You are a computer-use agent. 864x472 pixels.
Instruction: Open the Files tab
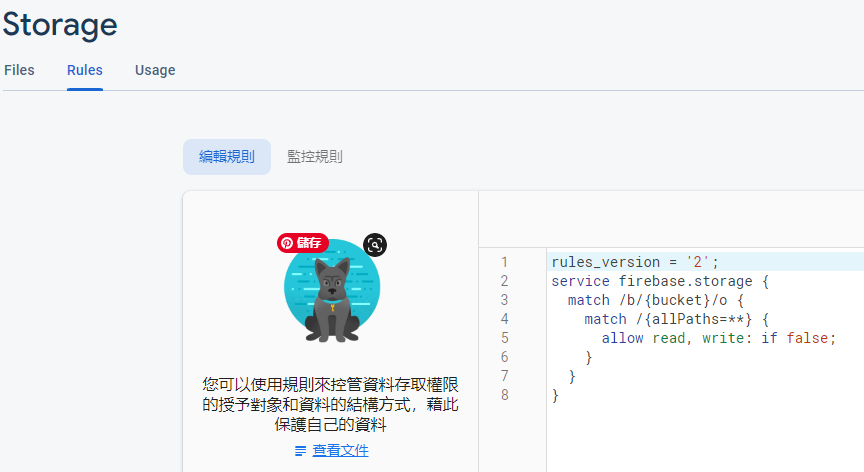(x=19, y=70)
